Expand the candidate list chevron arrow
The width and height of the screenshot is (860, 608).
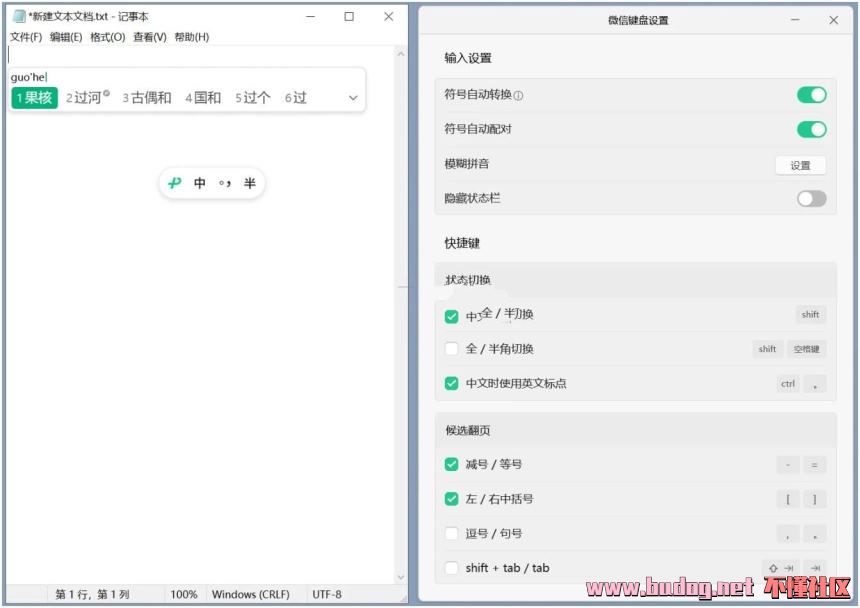353,98
